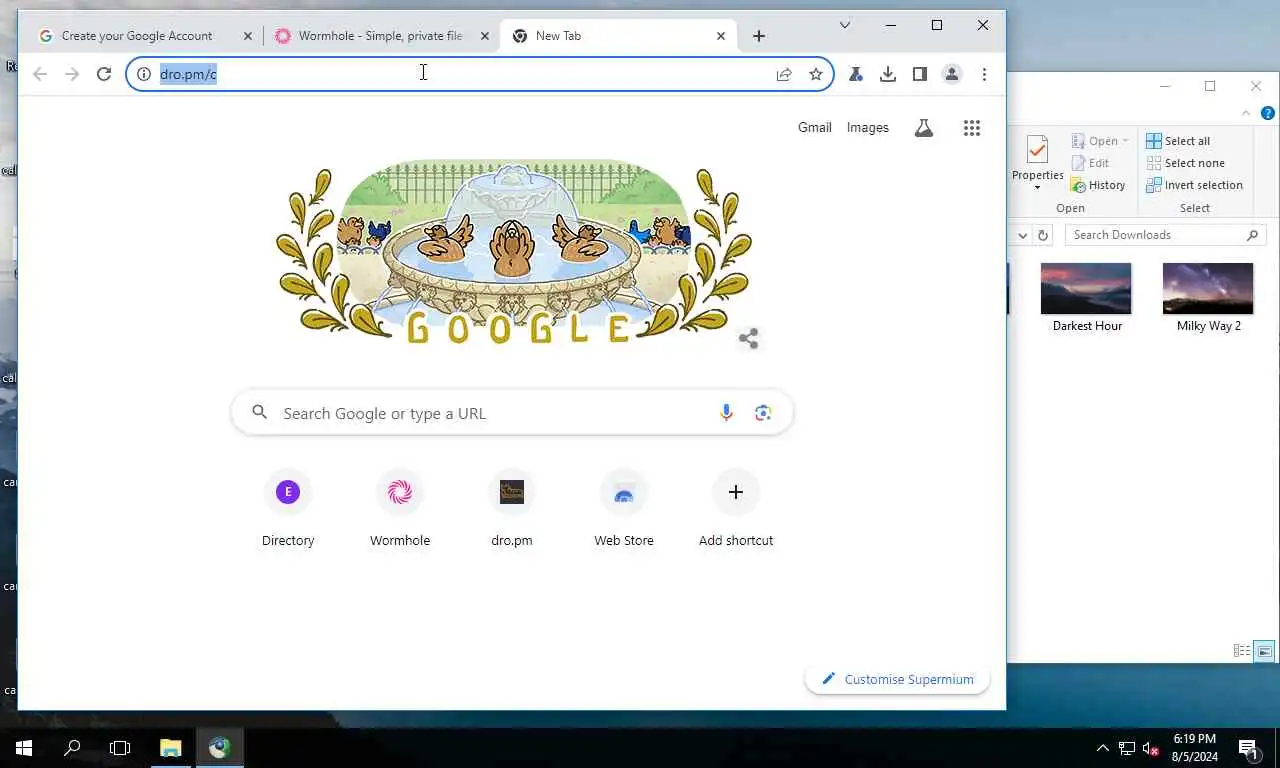Click the network tray icon
Viewport: 1280px width, 768px height.
tap(1126, 748)
